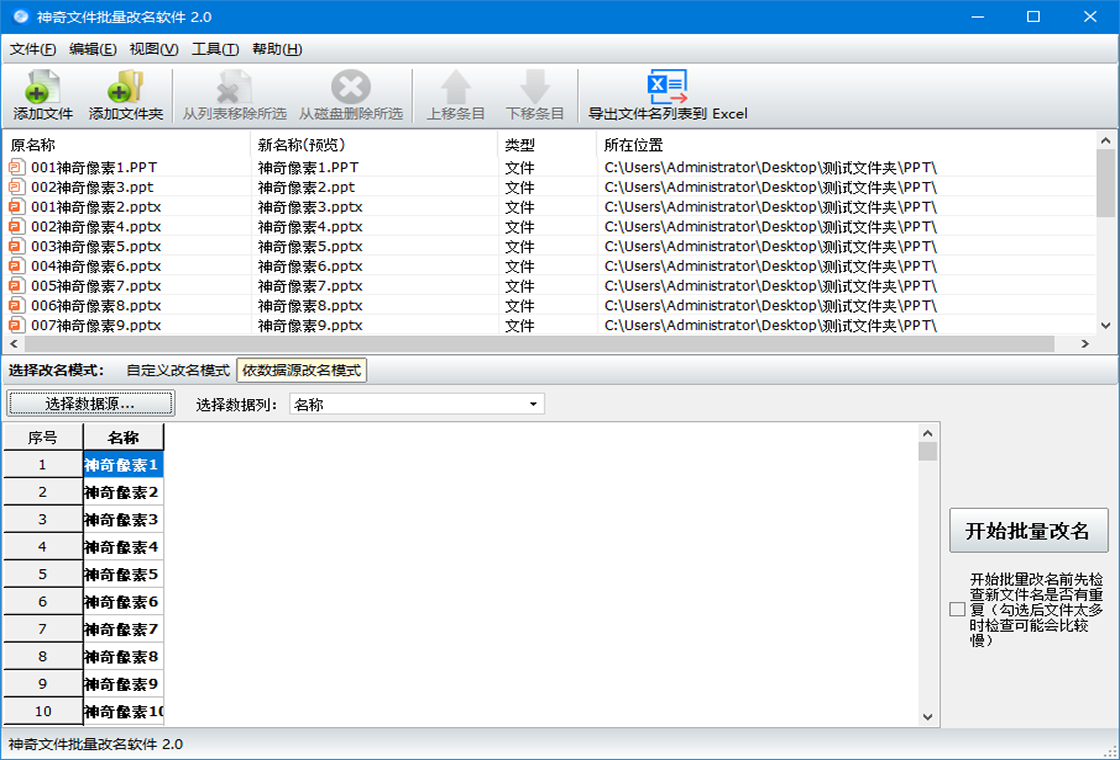Click file icon of 003神奇像素5.pptx

coord(16,246)
